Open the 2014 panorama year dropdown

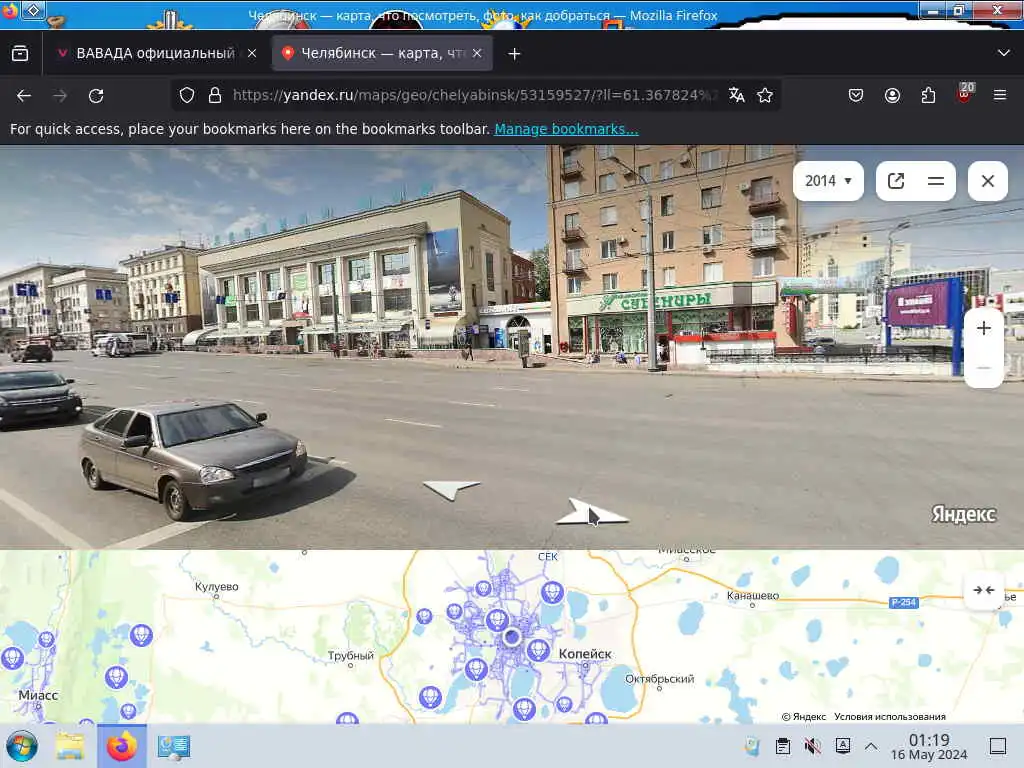tap(828, 181)
